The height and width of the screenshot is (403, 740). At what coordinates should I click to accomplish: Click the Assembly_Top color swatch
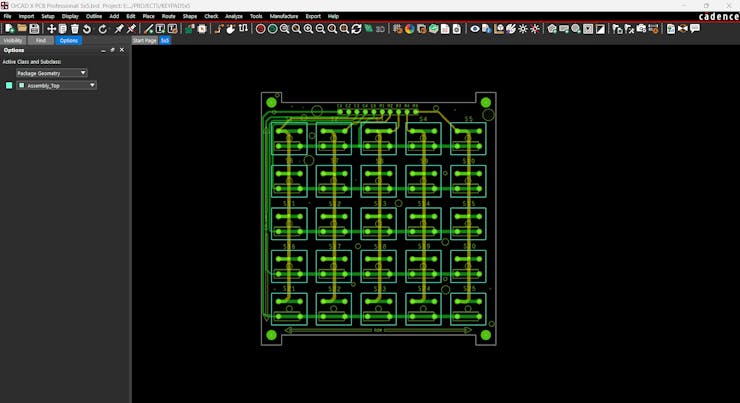(10, 86)
